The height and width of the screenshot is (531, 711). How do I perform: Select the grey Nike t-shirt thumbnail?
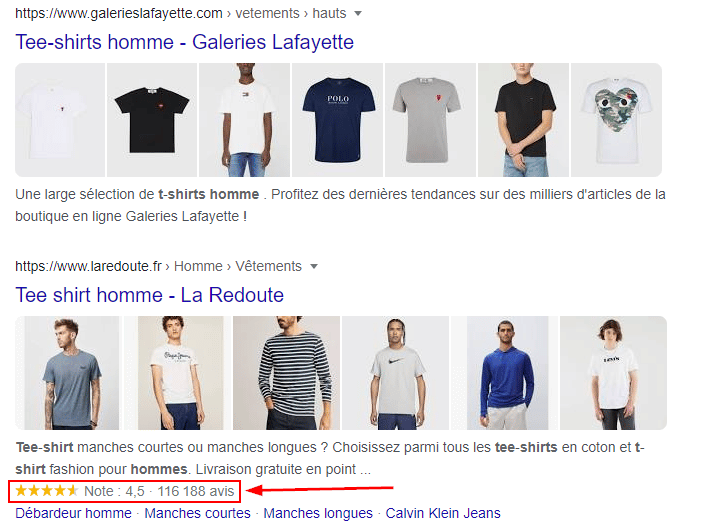(394, 373)
